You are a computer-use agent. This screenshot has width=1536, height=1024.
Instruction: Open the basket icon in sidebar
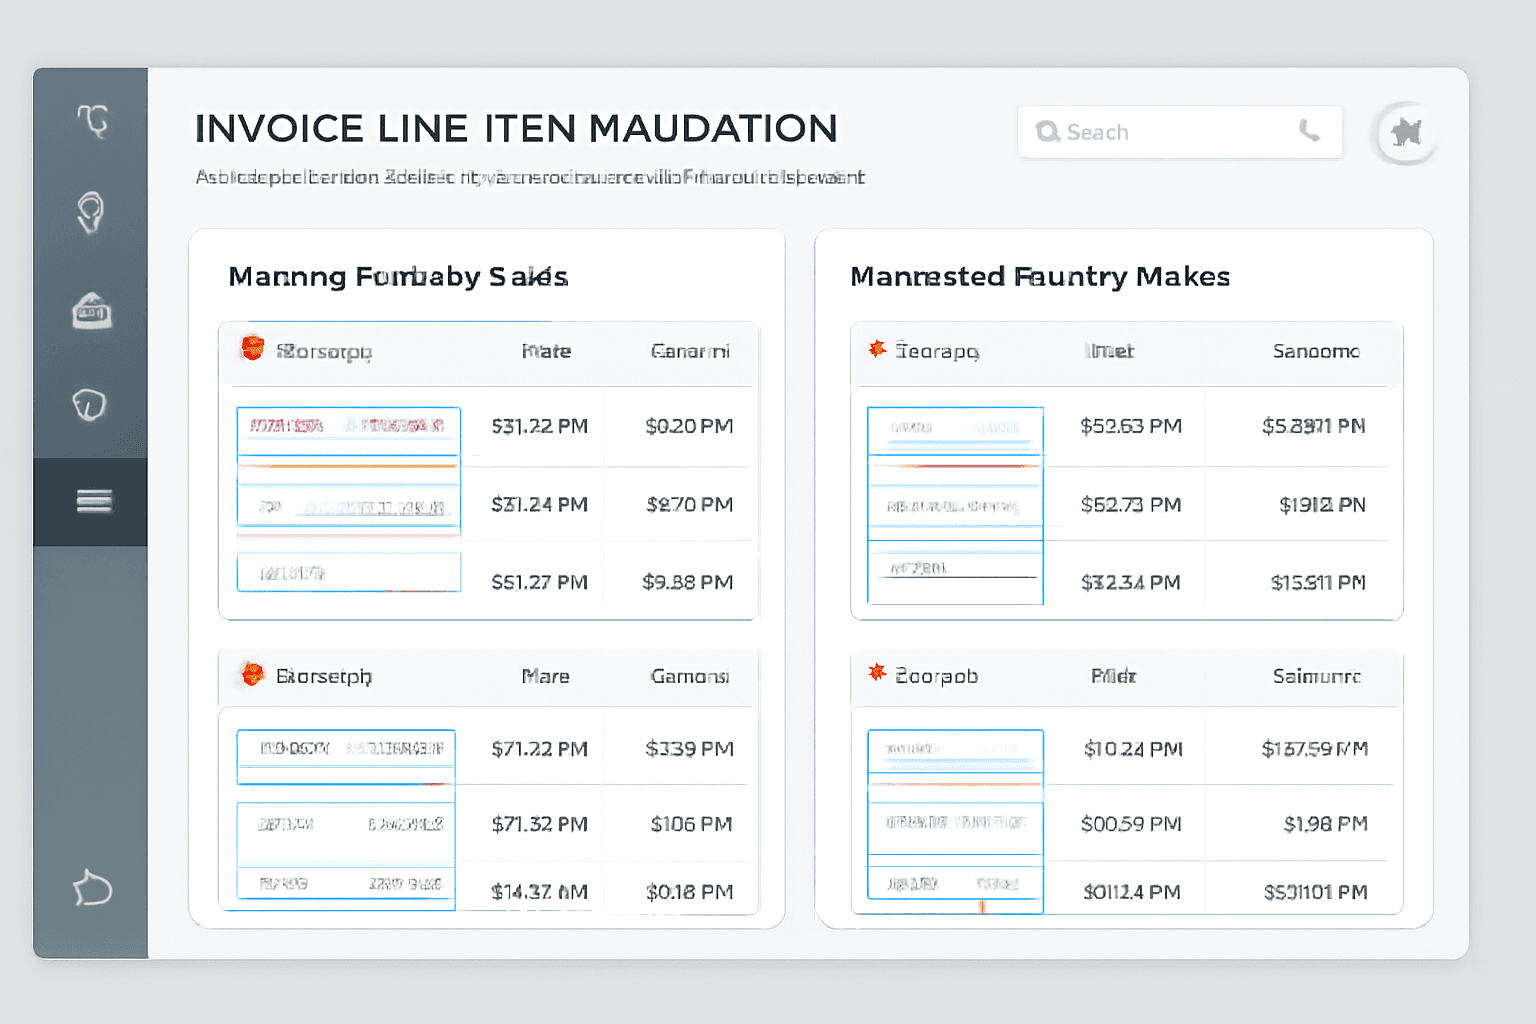92,311
